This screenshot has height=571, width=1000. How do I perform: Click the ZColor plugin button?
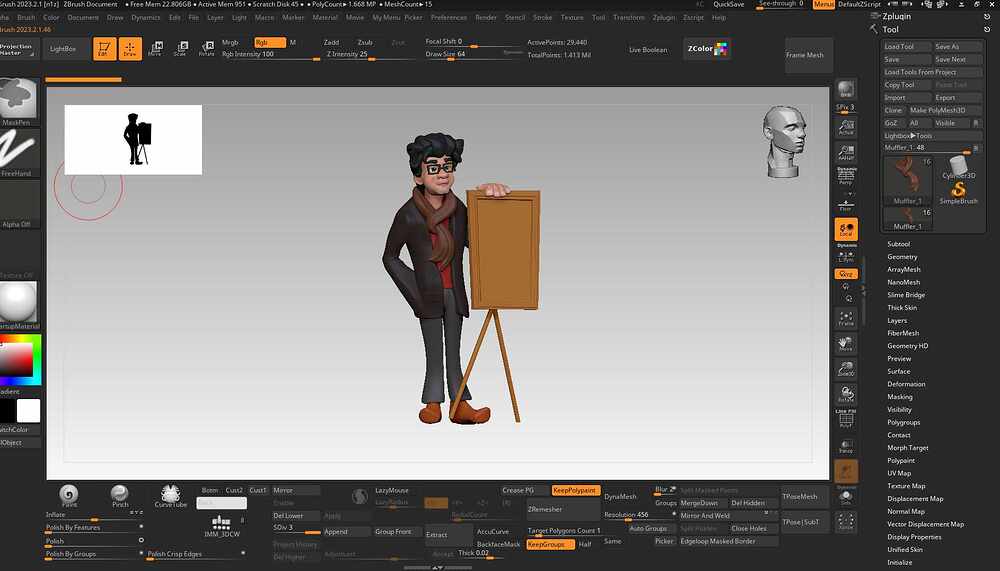click(707, 48)
